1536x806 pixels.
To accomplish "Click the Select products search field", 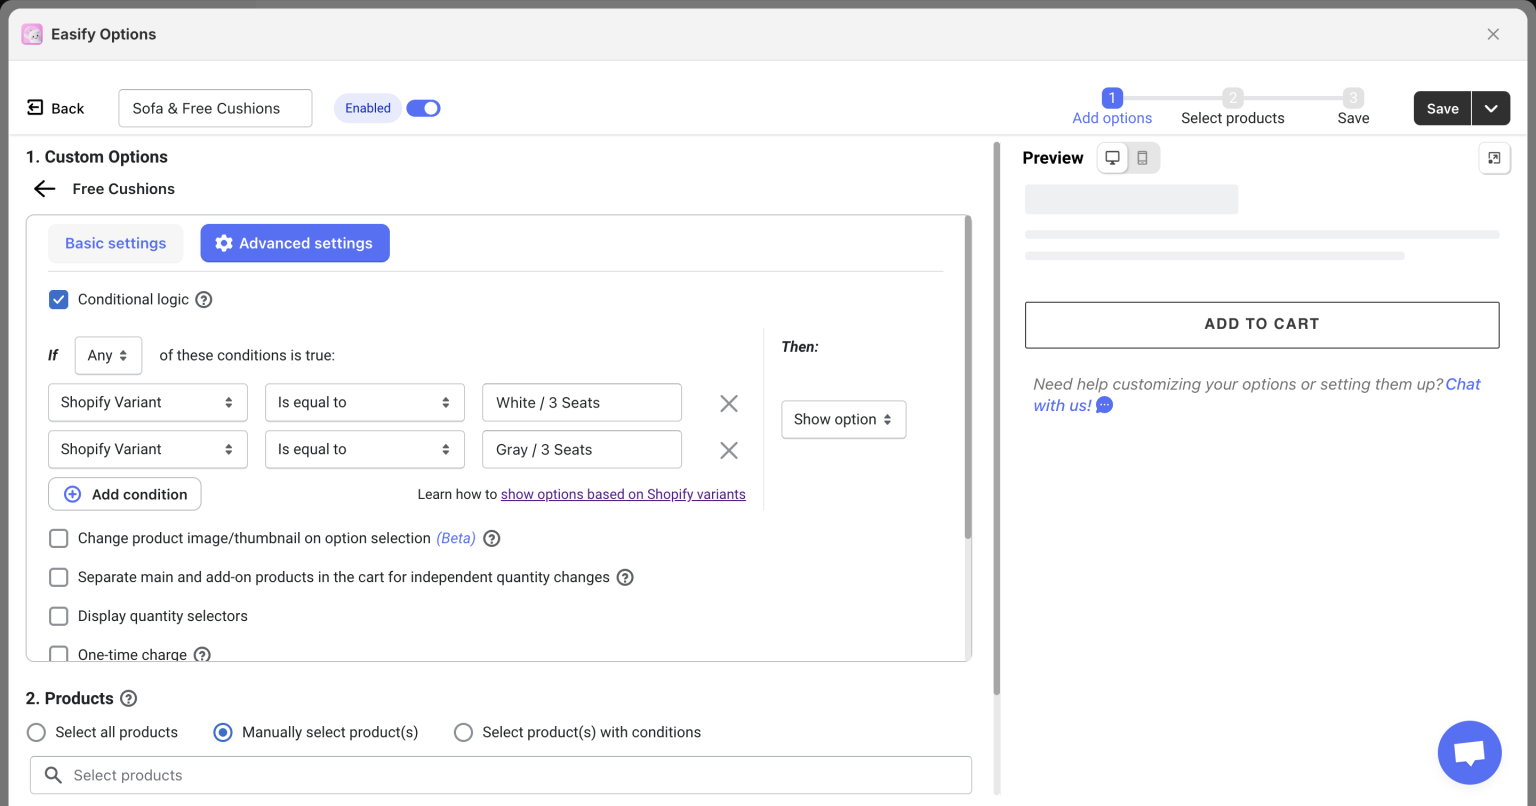I will [500, 775].
